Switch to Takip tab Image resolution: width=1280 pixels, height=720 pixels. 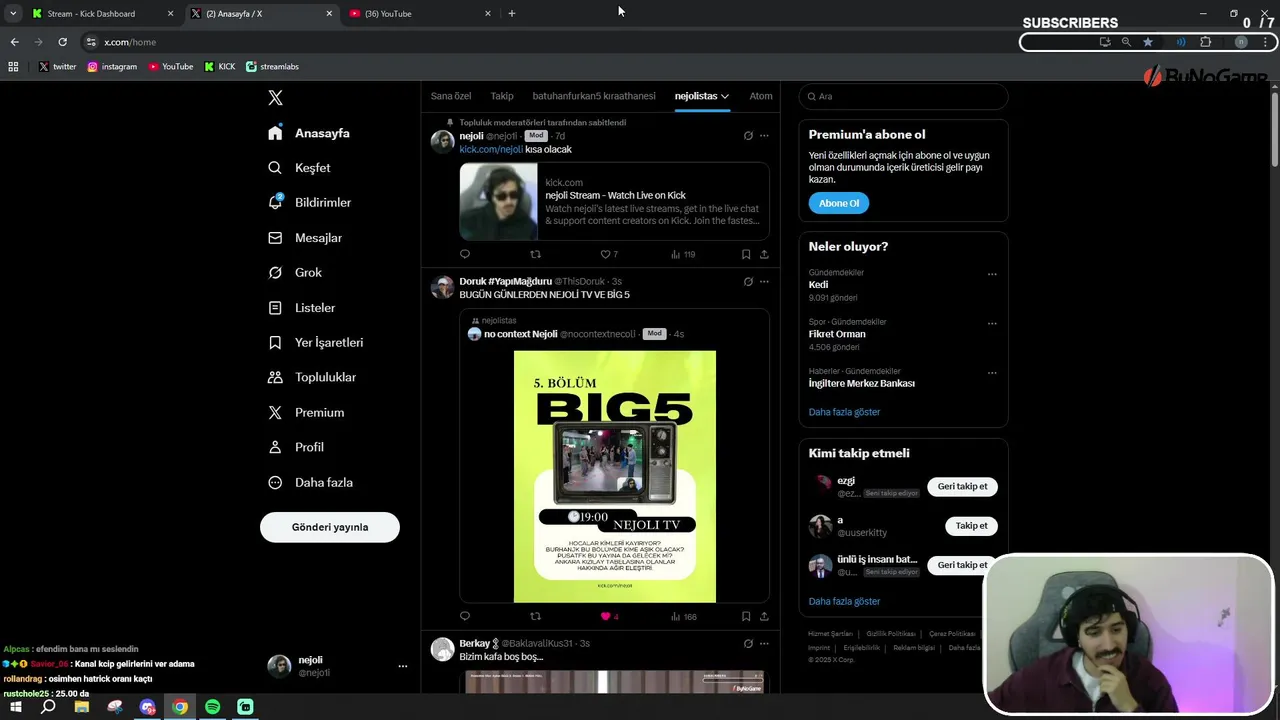tap(502, 96)
